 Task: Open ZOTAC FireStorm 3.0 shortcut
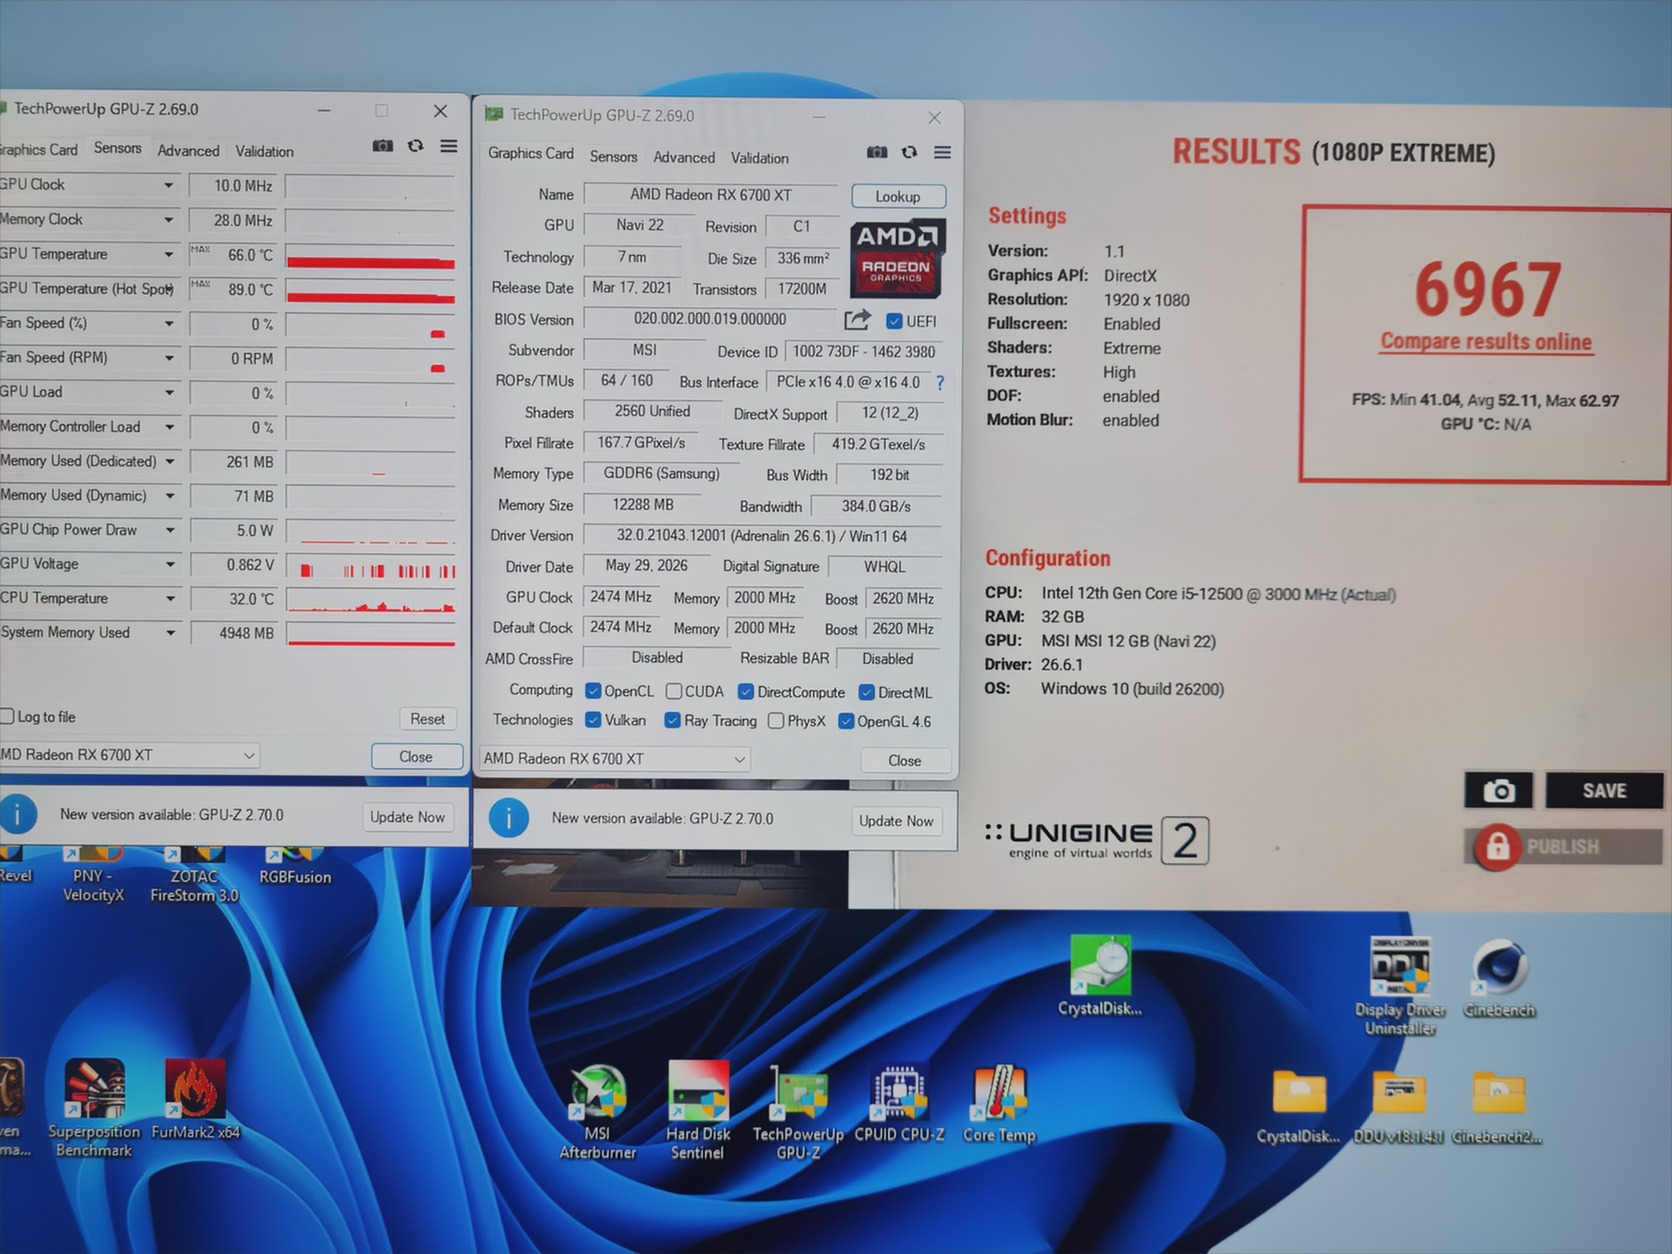pos(194,875)
